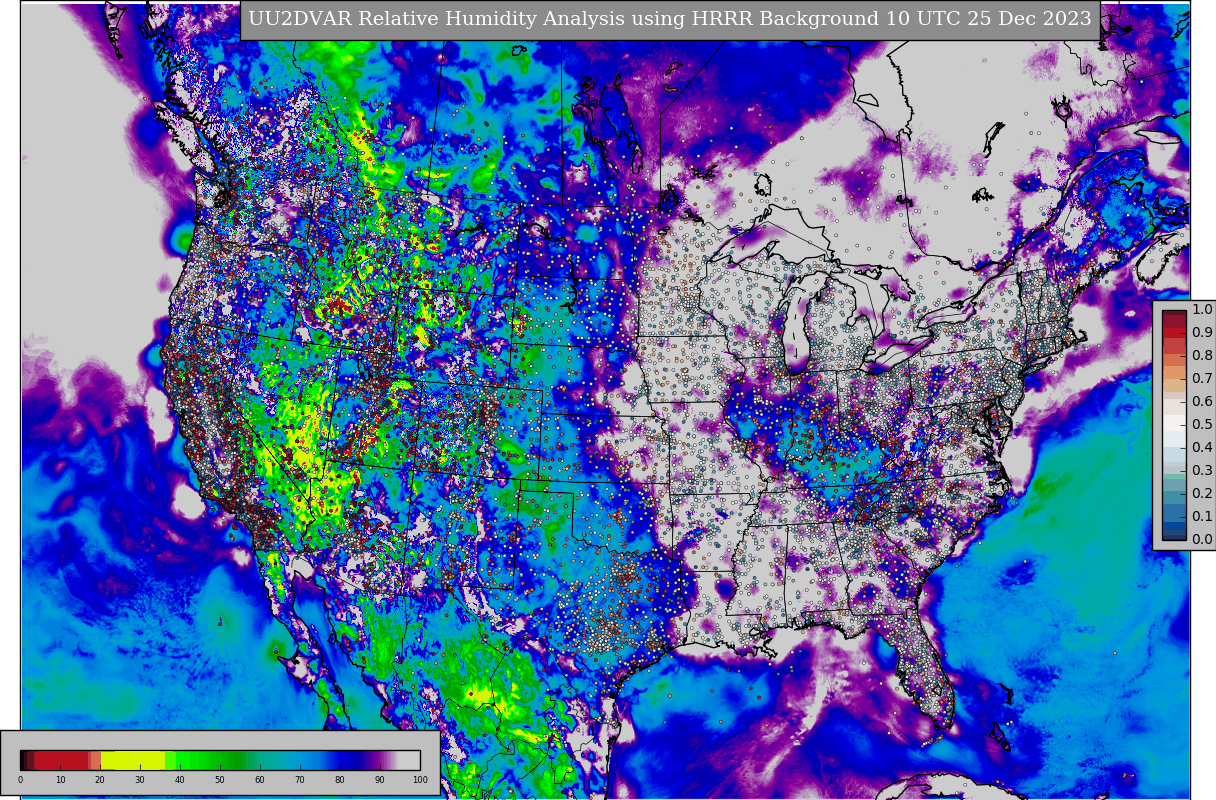Image resolution: width=1216 pixels, height=800 pixels.
Task: Click the '0' tick on humidity colorbar
Action: tap(20, 779)
